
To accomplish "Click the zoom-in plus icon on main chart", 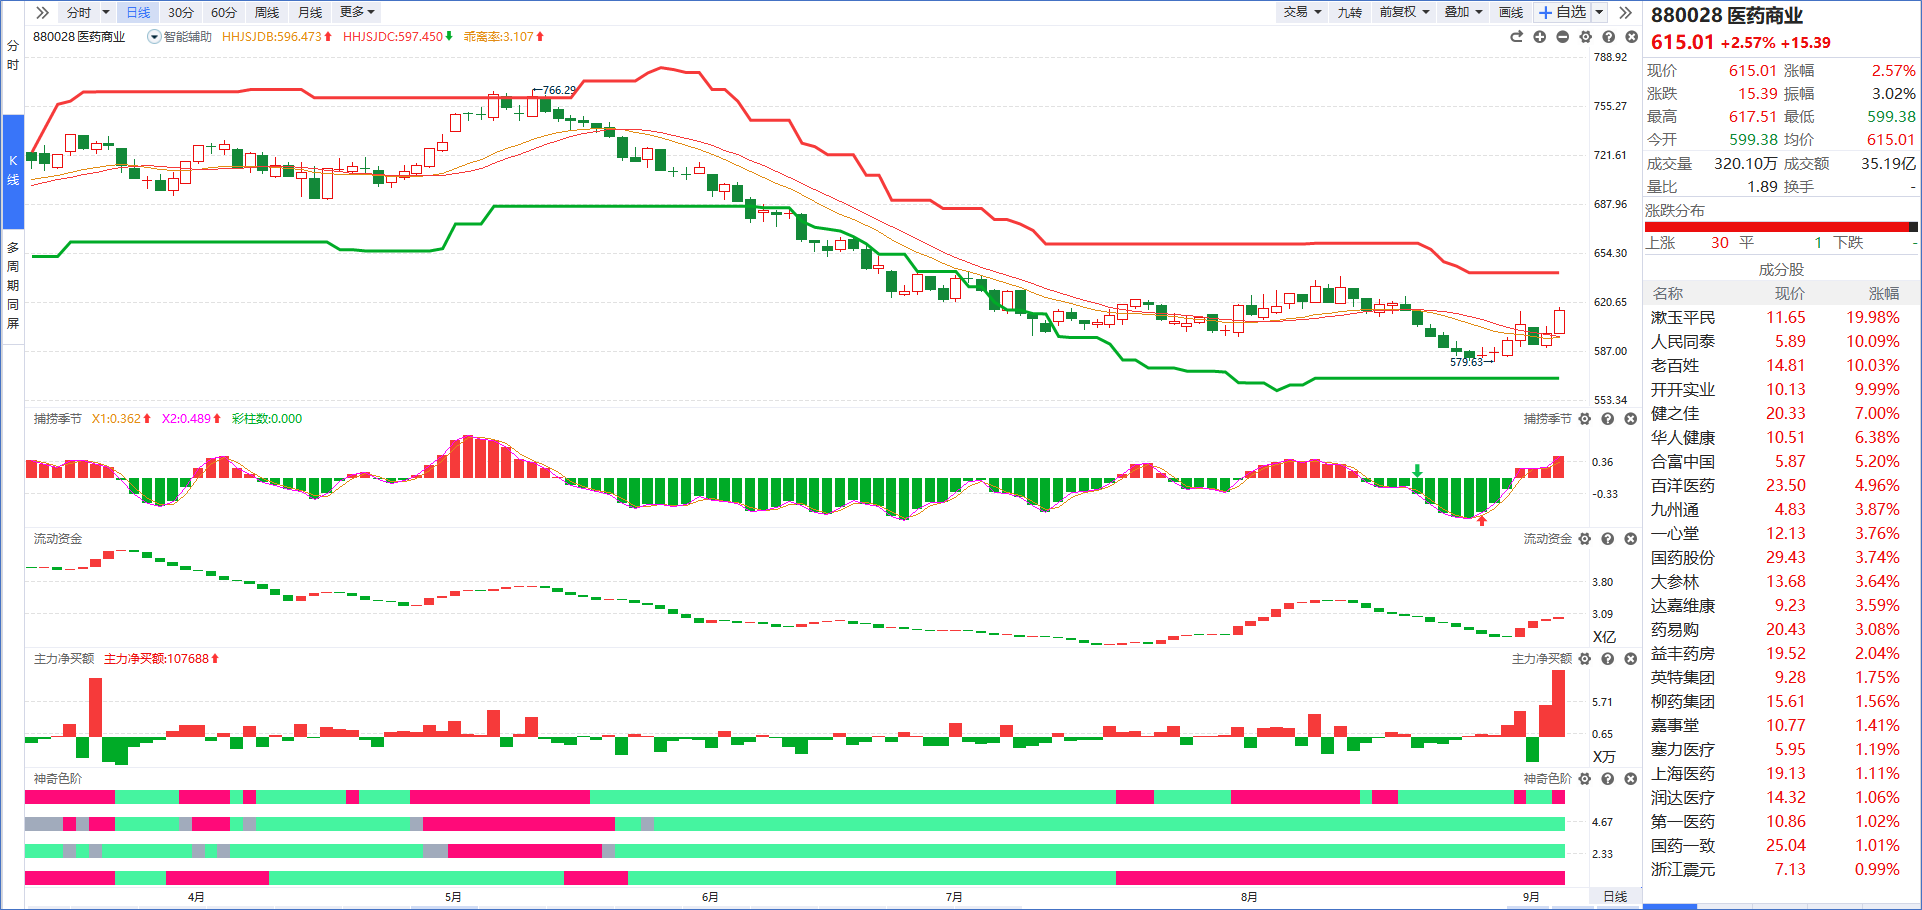I will [x=1539, y=37].
